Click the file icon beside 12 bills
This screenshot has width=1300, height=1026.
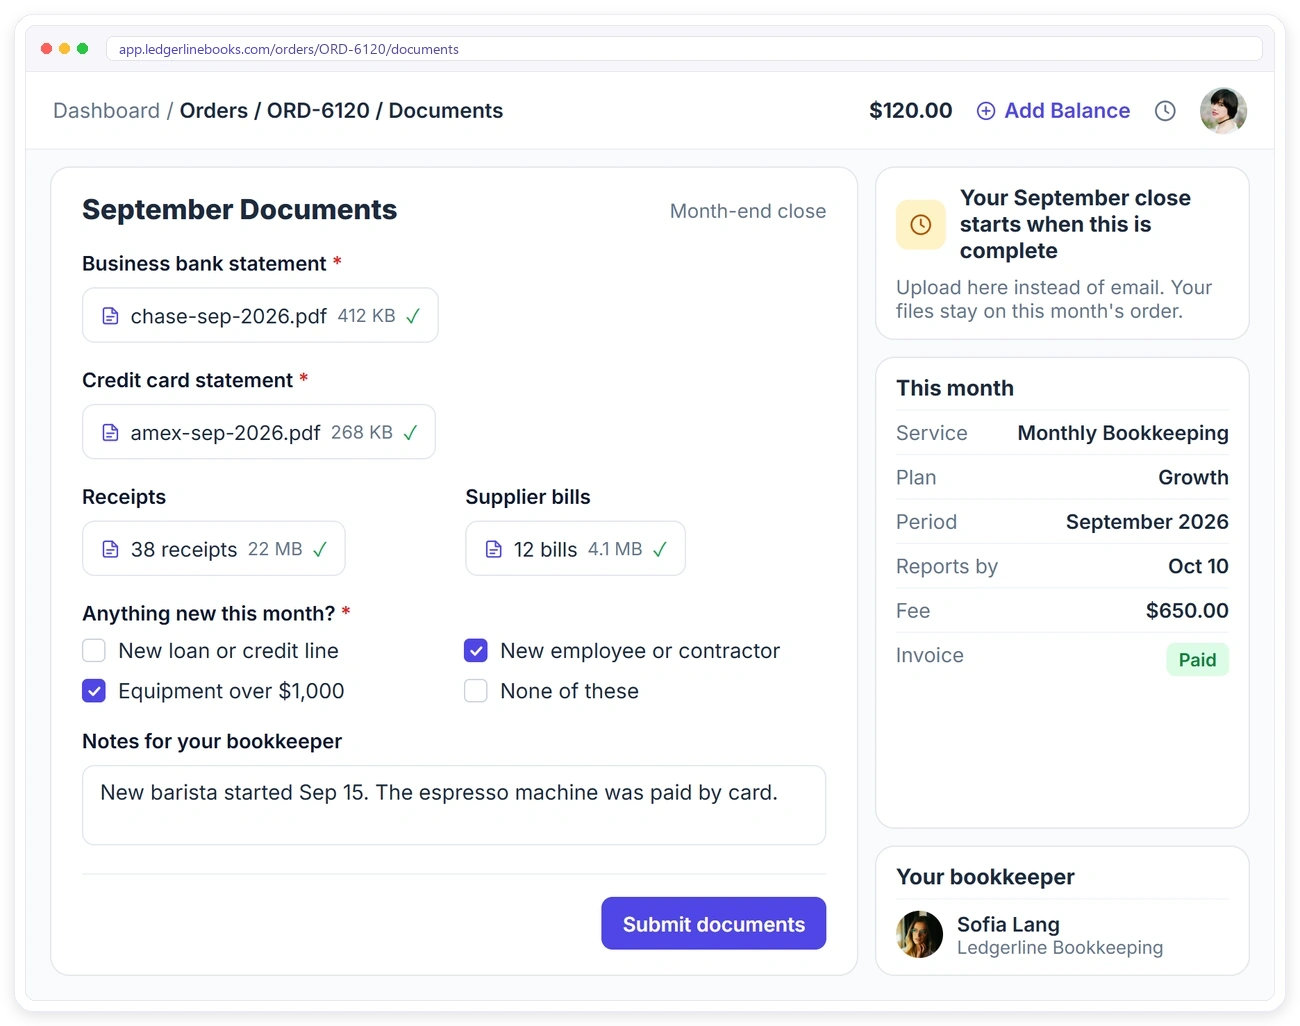tap(494, 549)
